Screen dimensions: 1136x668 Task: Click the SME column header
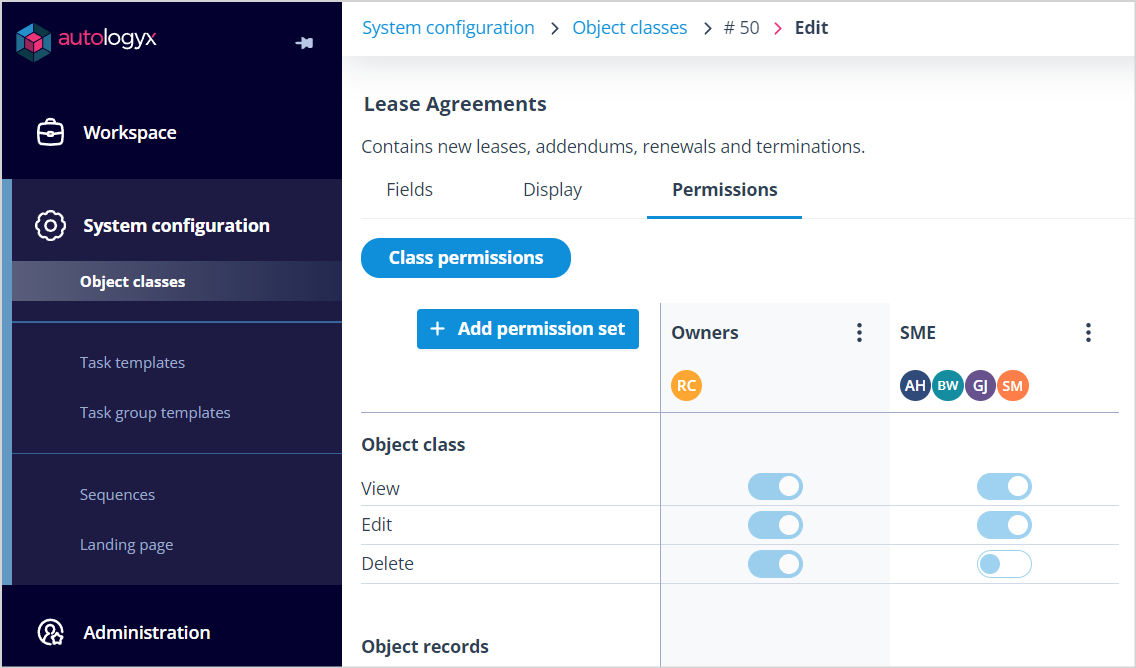[918, 333]
